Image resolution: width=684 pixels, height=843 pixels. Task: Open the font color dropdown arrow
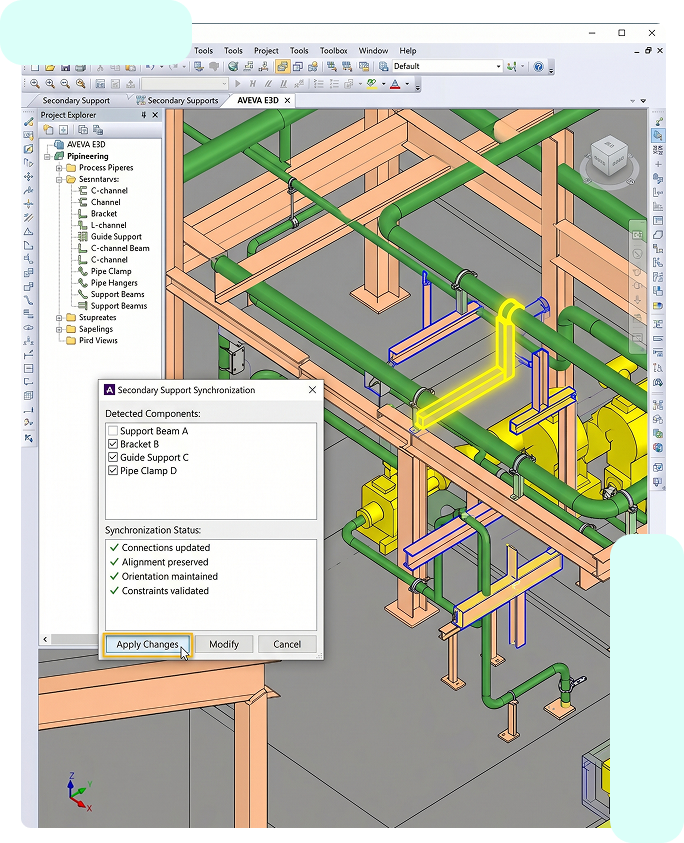[x=407, y=84]
